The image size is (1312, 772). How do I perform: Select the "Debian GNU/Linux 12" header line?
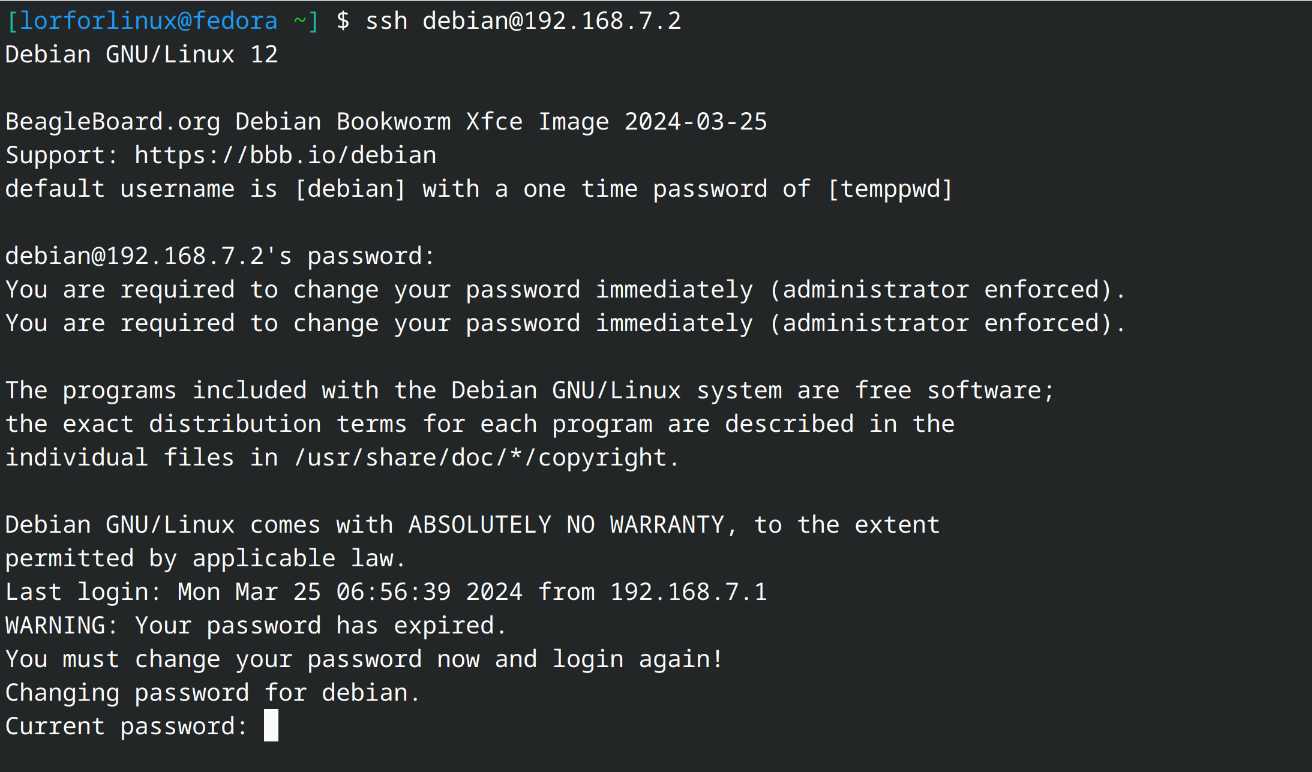(x=141, y=55)
